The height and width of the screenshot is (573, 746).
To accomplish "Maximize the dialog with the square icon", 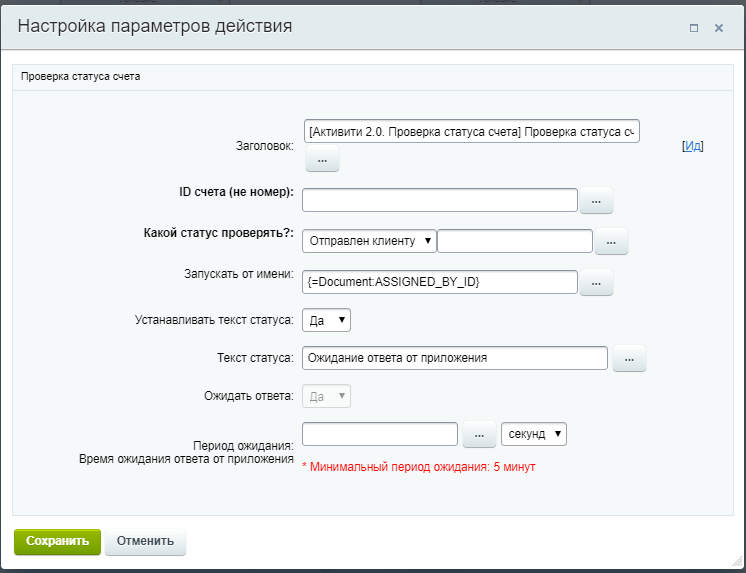I will click(694, 28).
